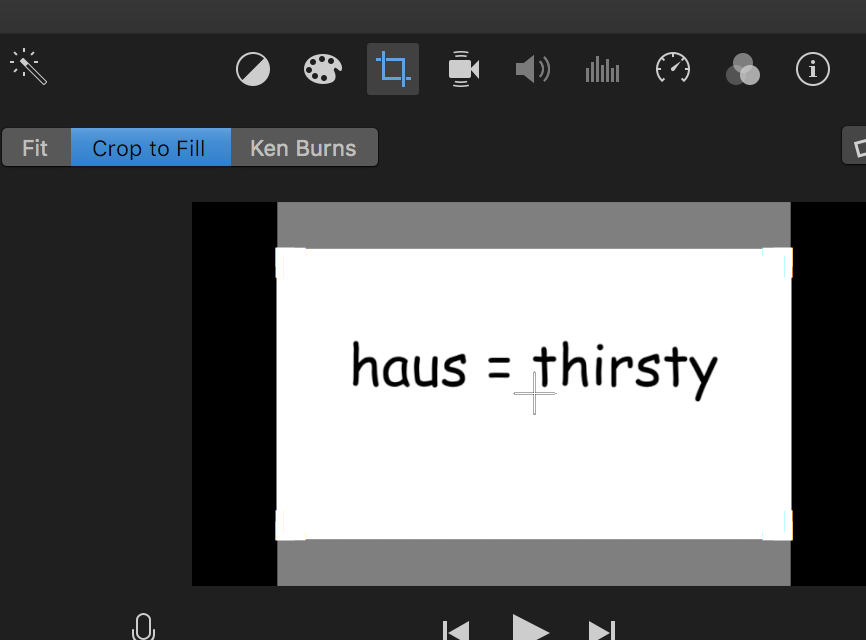Open the volume controls

[532, 69]
